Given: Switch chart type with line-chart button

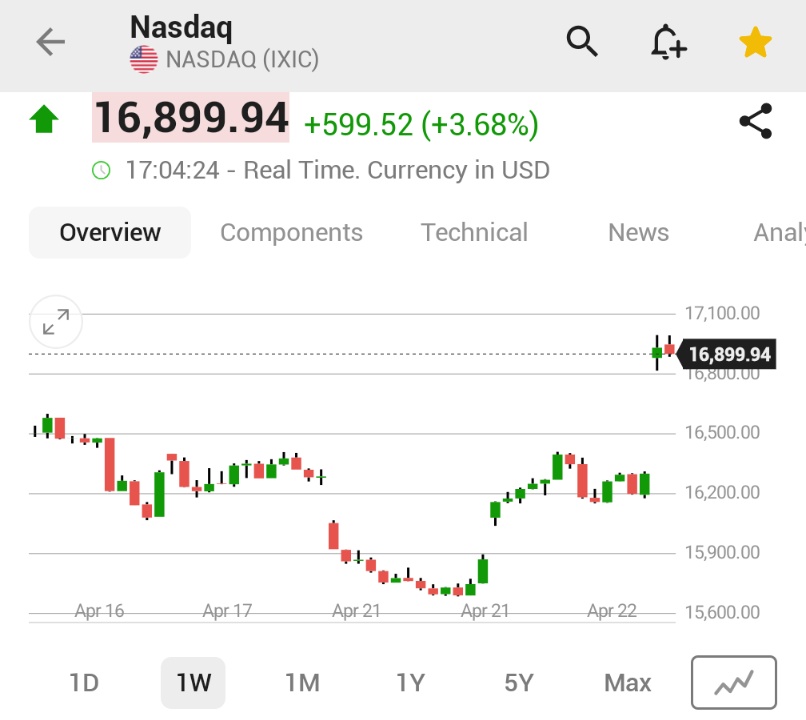Looking at the screenshot, I should (x=734, y=682).
